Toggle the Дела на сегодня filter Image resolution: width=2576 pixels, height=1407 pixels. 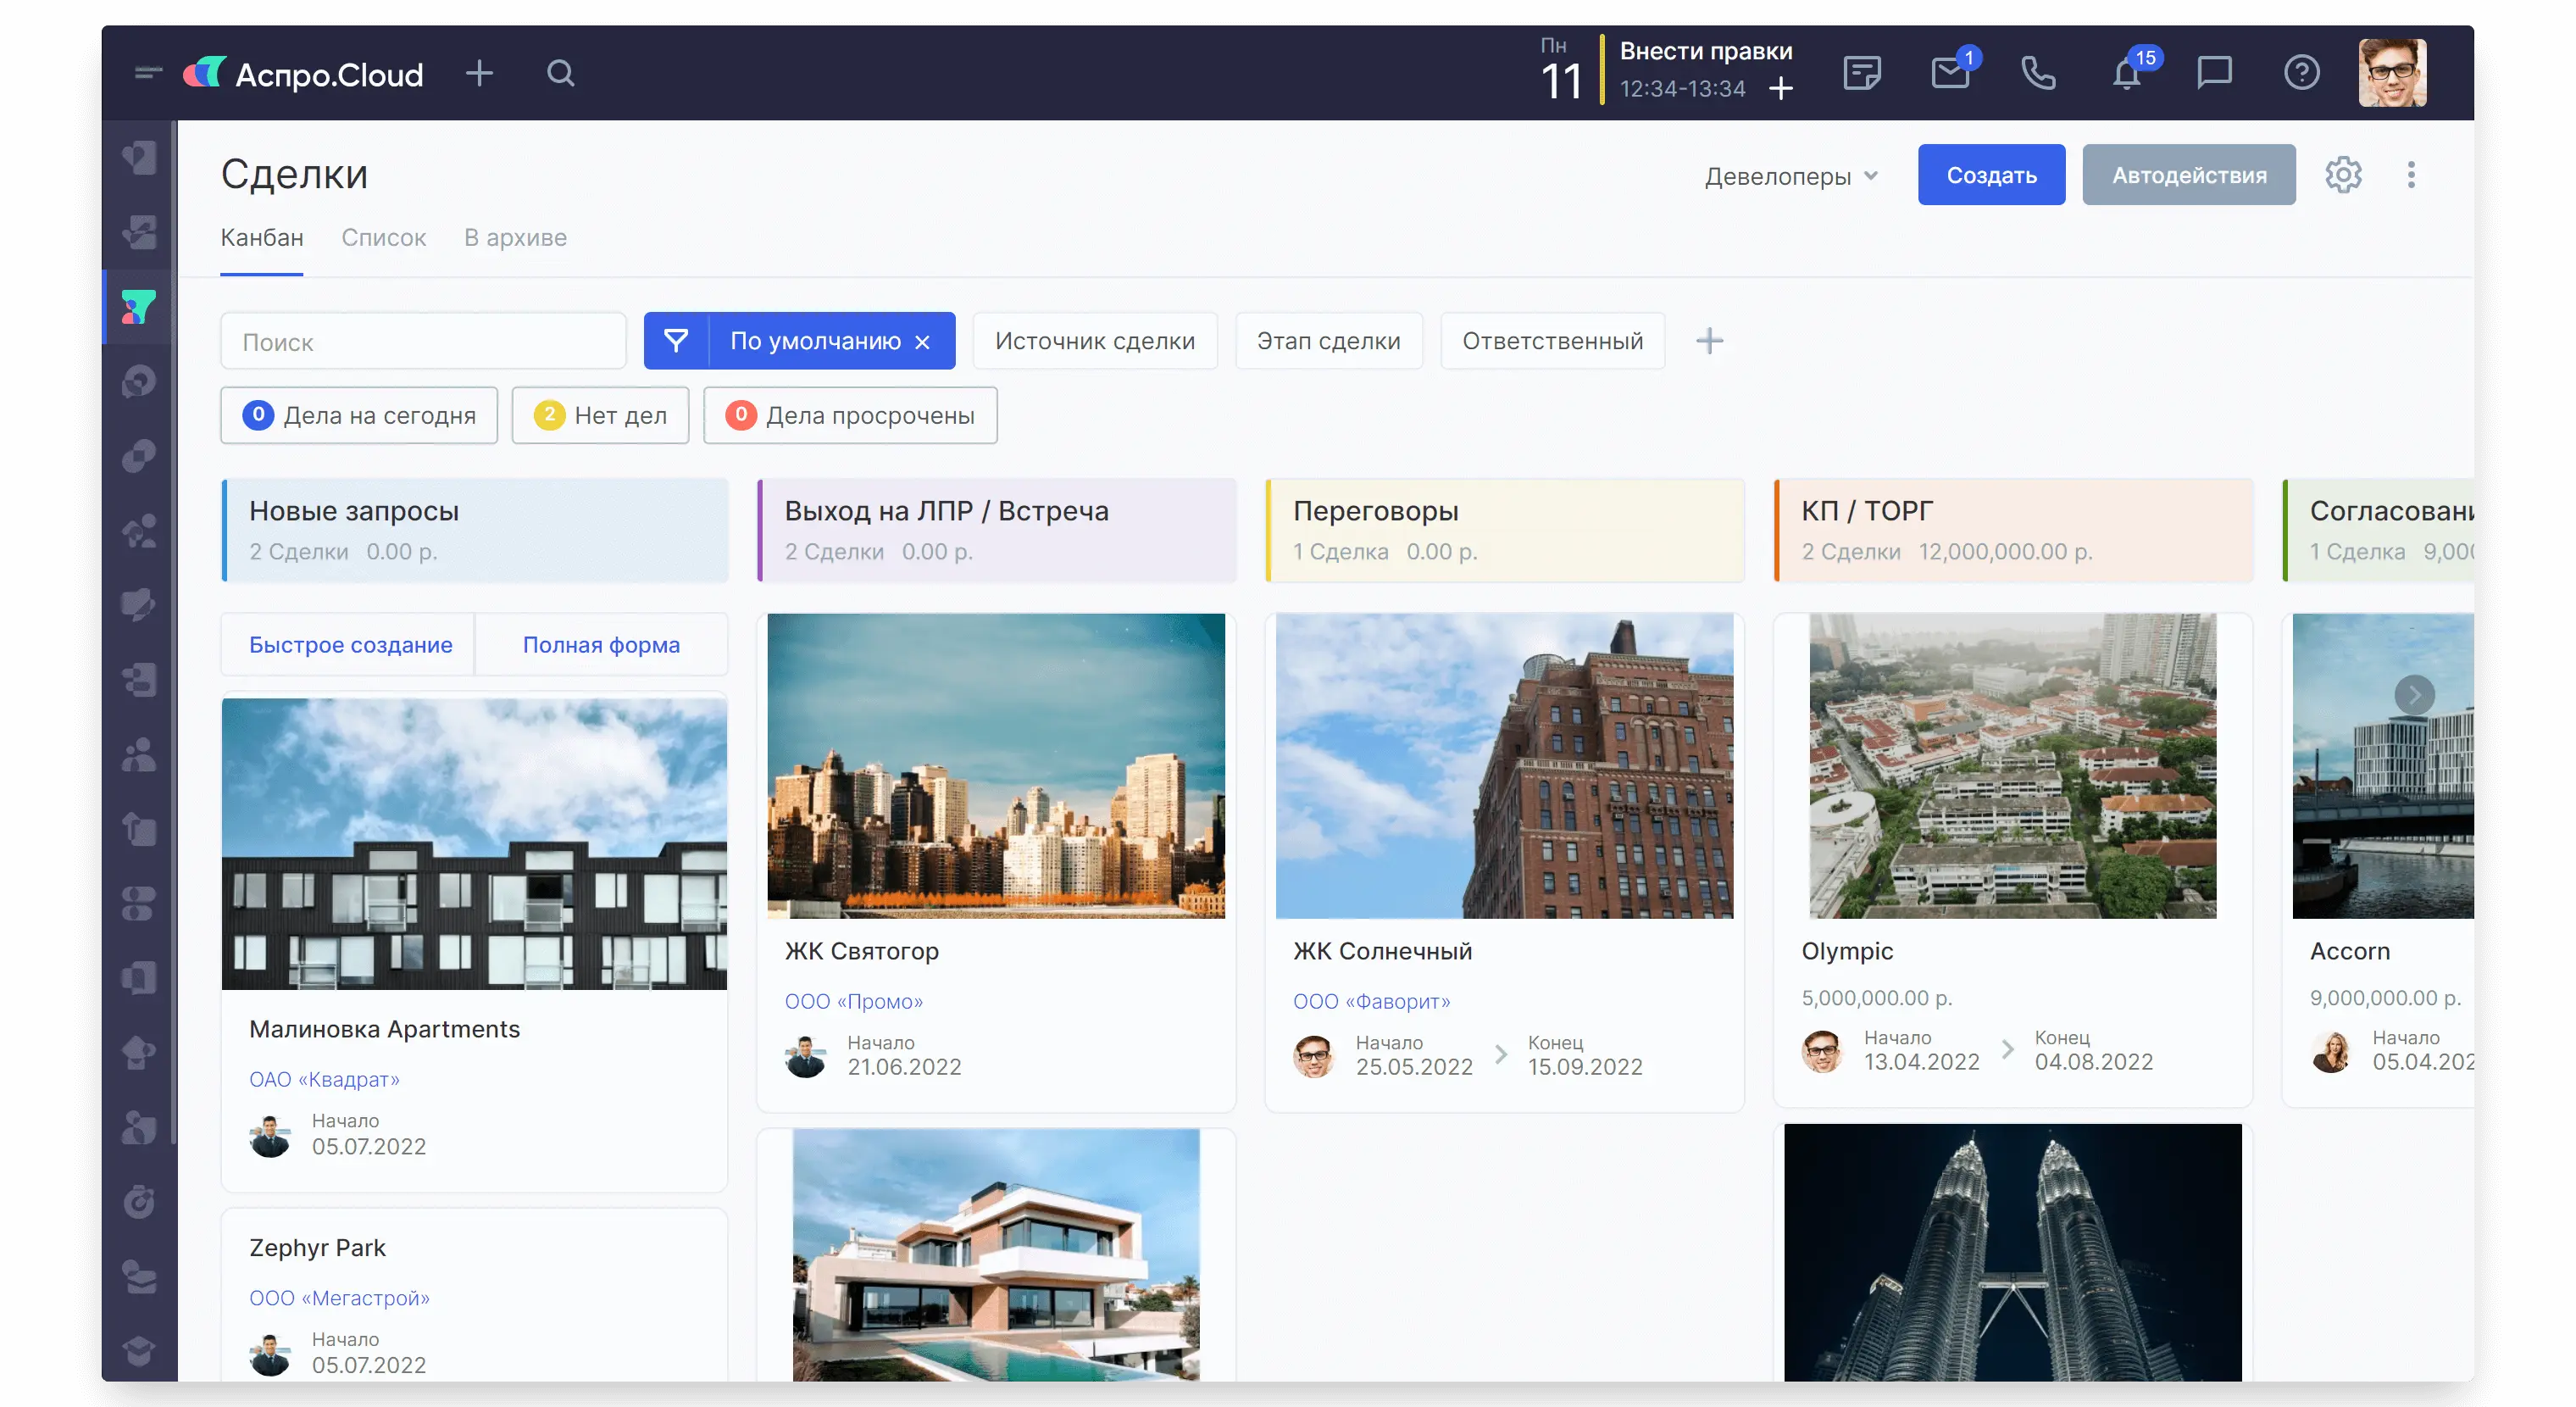click(359, 415)
